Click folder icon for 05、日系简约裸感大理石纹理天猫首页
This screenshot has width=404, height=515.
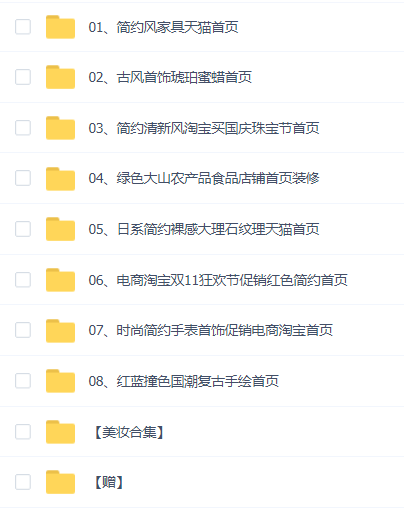tap(60, 229)
